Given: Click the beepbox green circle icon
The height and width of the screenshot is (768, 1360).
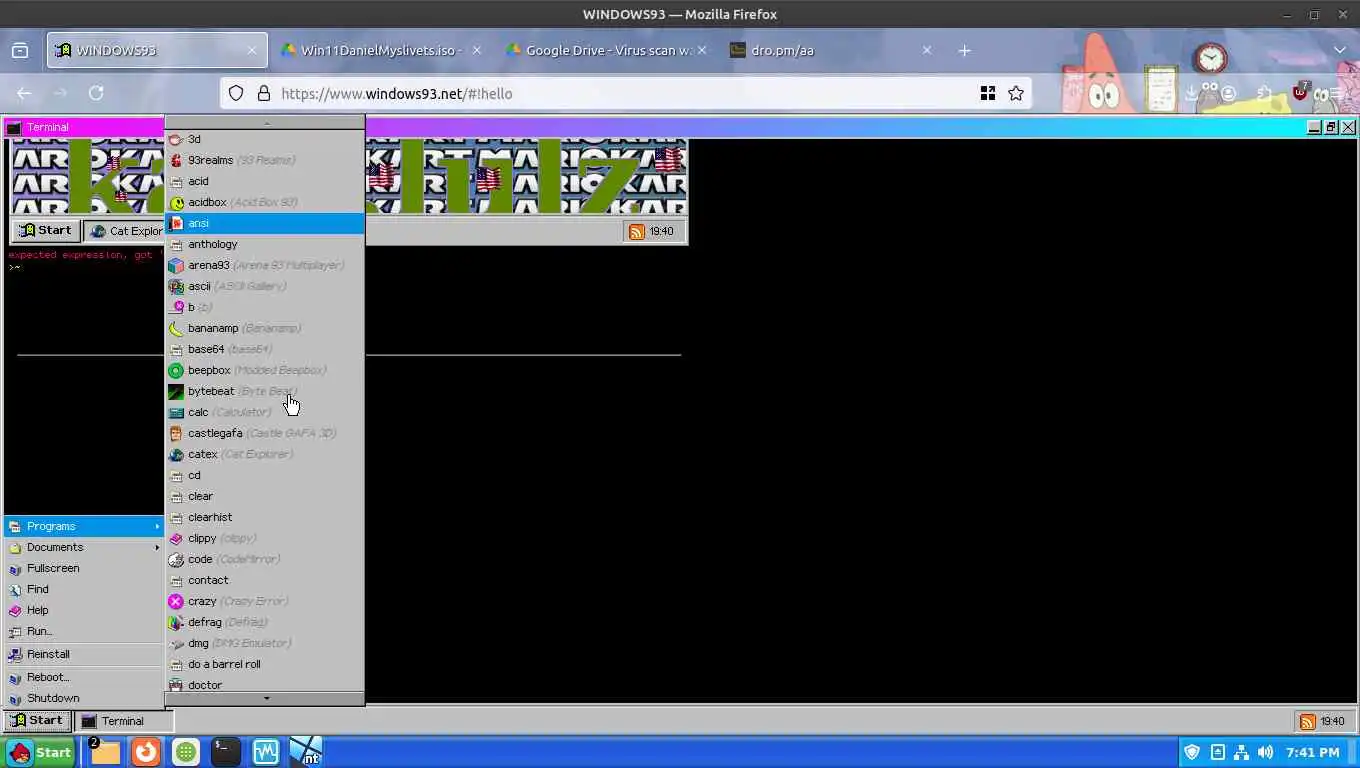Looking at the screenshot, I should 176,371.
